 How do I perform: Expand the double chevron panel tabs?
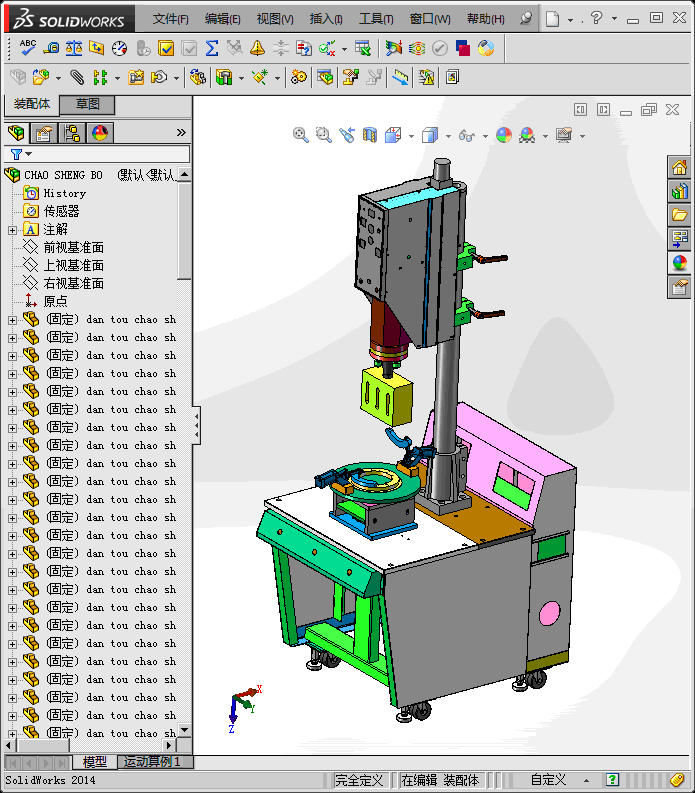[x=181, y=133]
